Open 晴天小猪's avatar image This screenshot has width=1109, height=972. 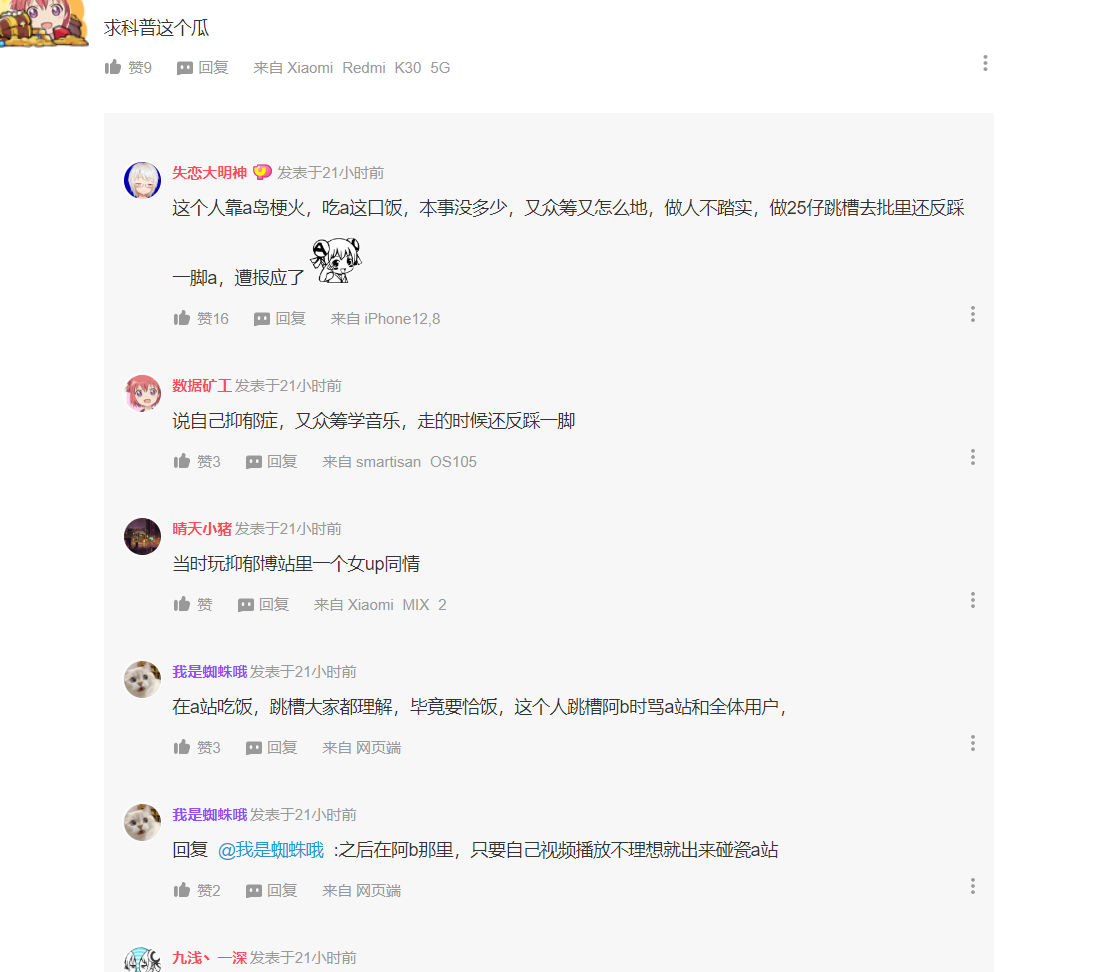pos(142,536)
